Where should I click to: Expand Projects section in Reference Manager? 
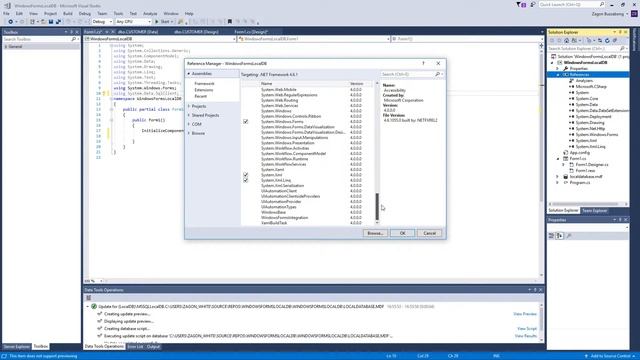189,106
